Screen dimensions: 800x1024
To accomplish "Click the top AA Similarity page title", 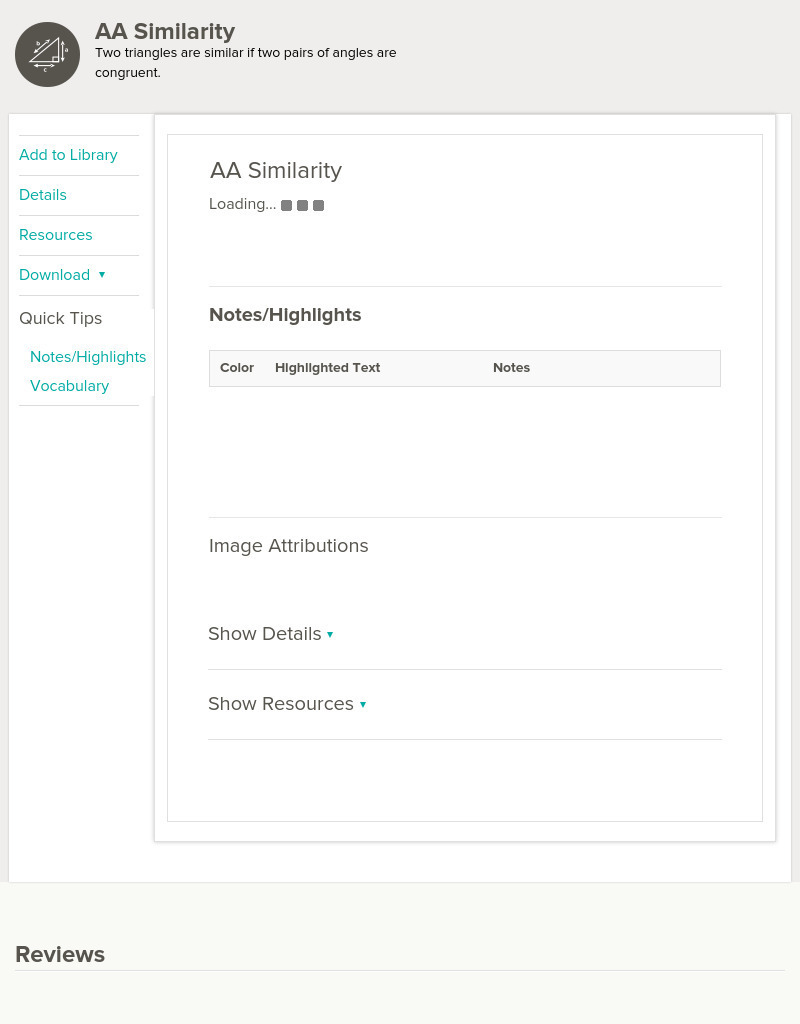I will point(165,32).
